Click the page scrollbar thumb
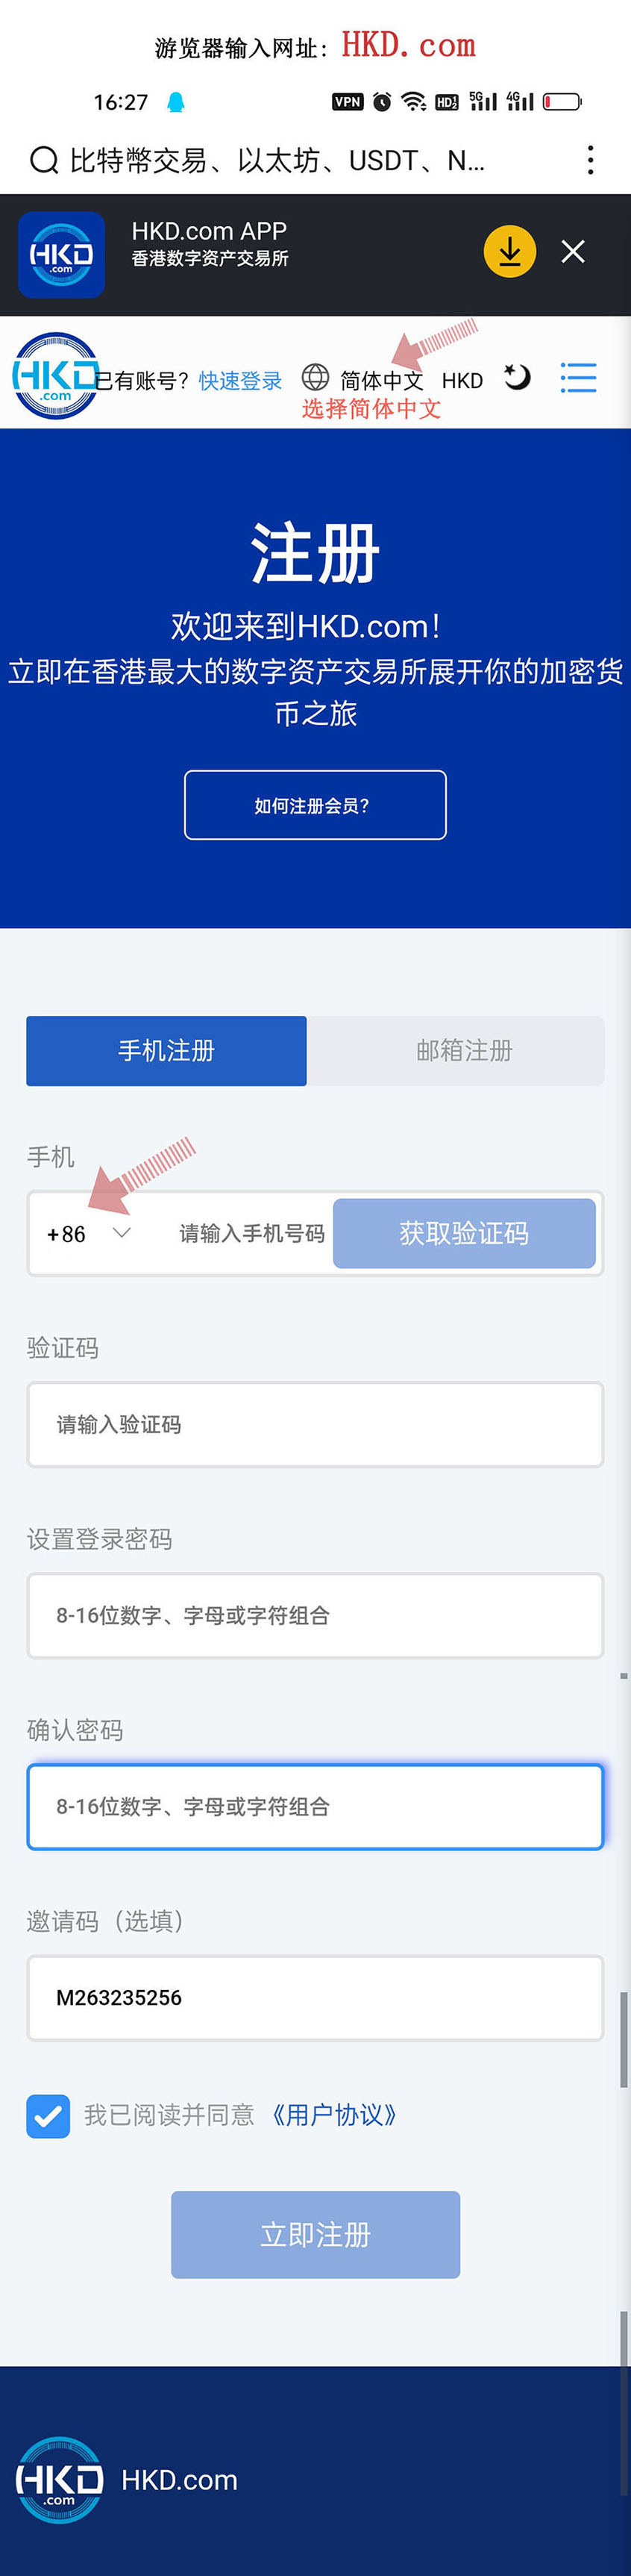 point(624,2040)
